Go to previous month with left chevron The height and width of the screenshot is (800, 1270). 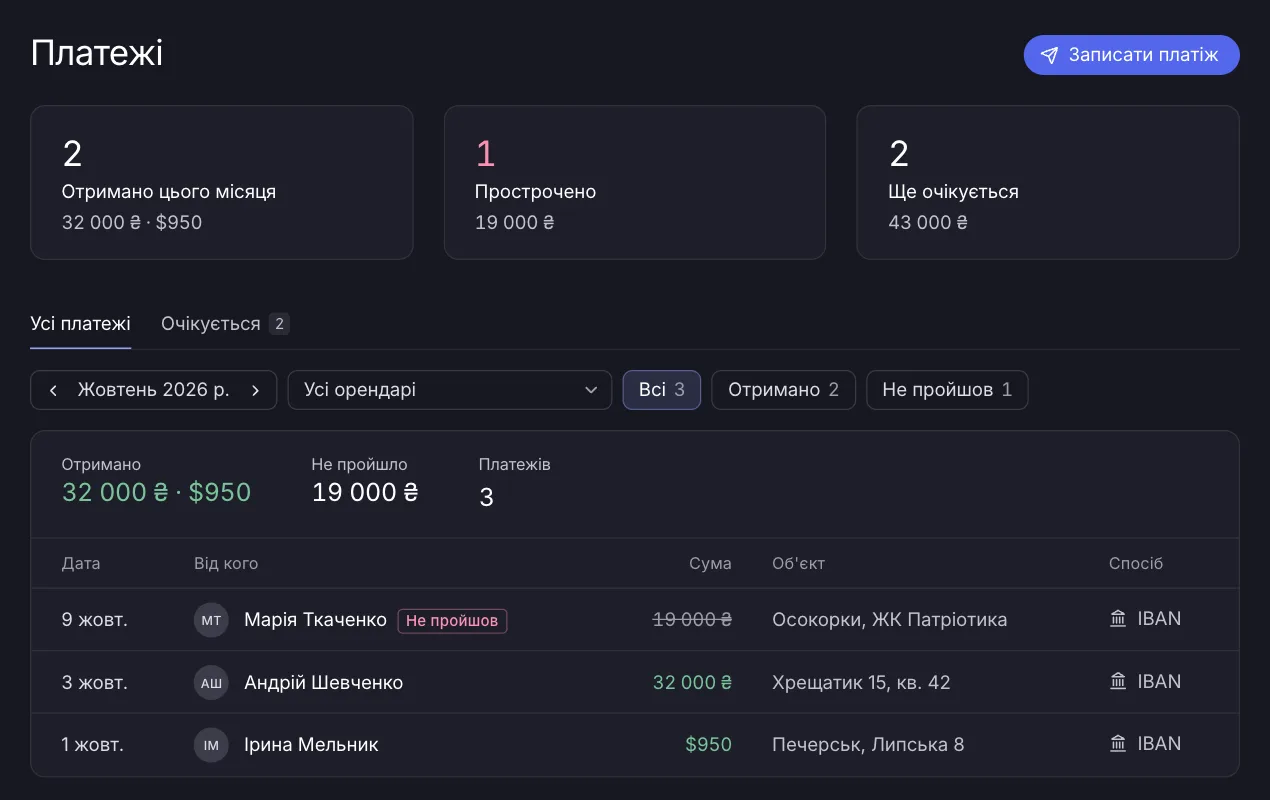pyautogui.click(x=53, y=390)
